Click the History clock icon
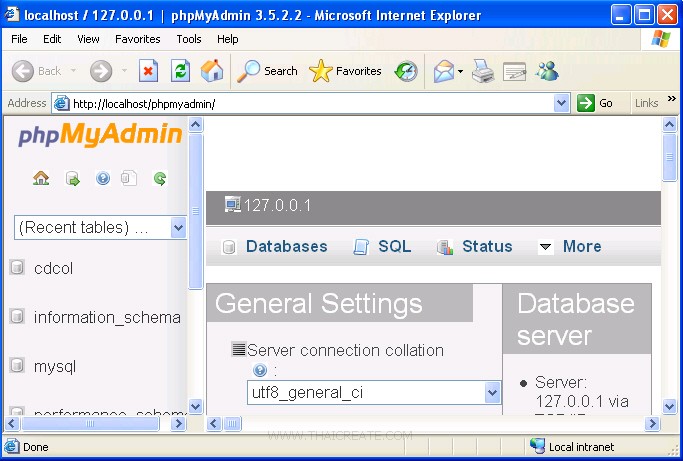Viewport: 683px width, 461px height. pyautogui.click(x=406, y=71)
